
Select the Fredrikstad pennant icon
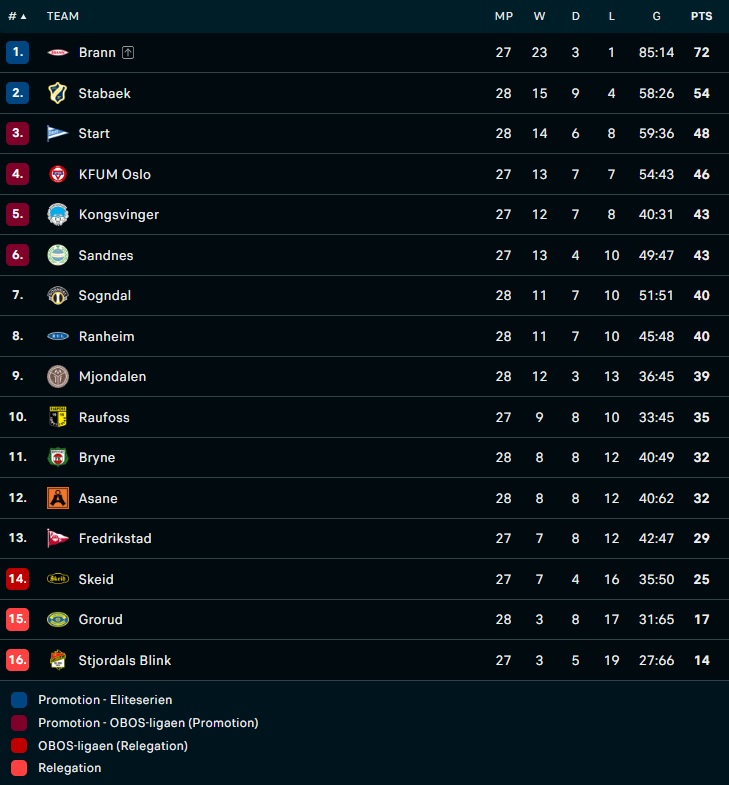tap(58, 538)
